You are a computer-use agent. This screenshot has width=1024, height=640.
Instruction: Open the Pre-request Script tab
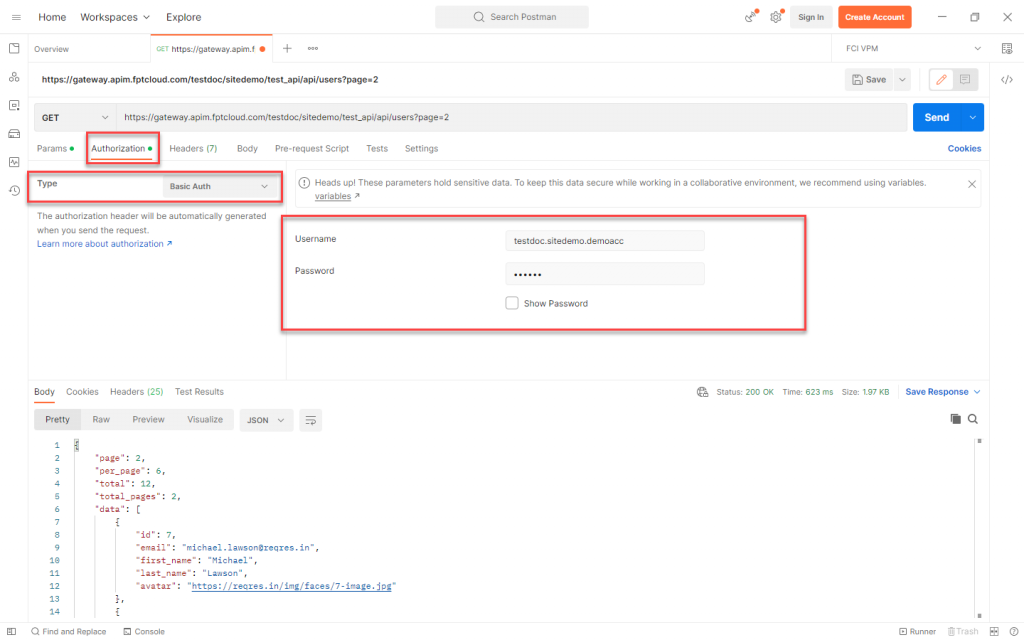312,148
